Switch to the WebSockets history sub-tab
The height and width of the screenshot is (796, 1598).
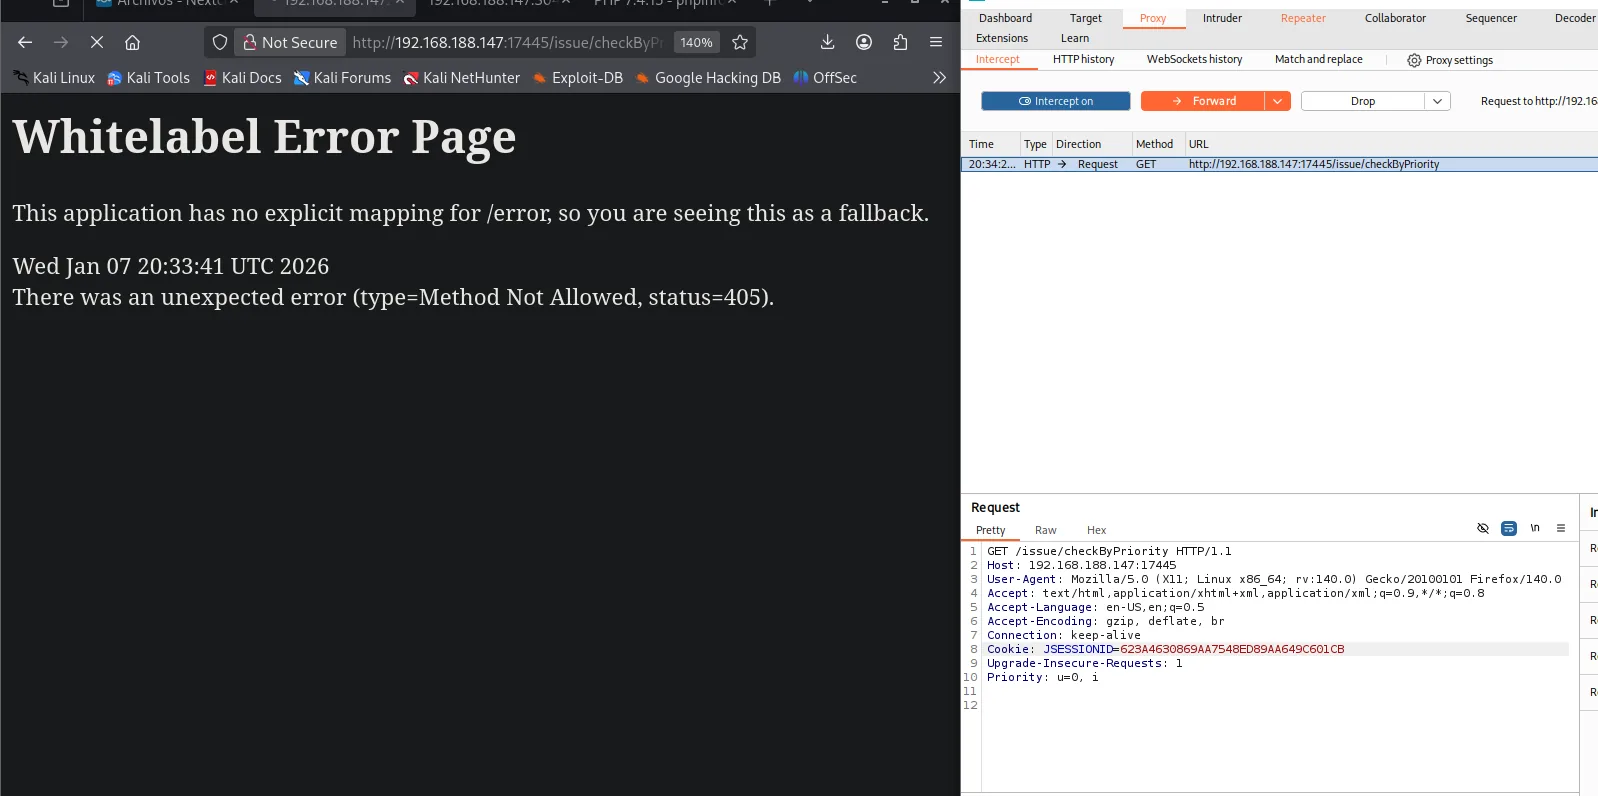tap(1194, 60)
